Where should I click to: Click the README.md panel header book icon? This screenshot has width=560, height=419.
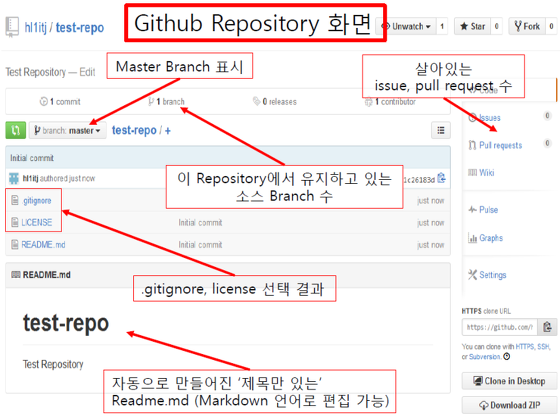(x=16, y=275)
